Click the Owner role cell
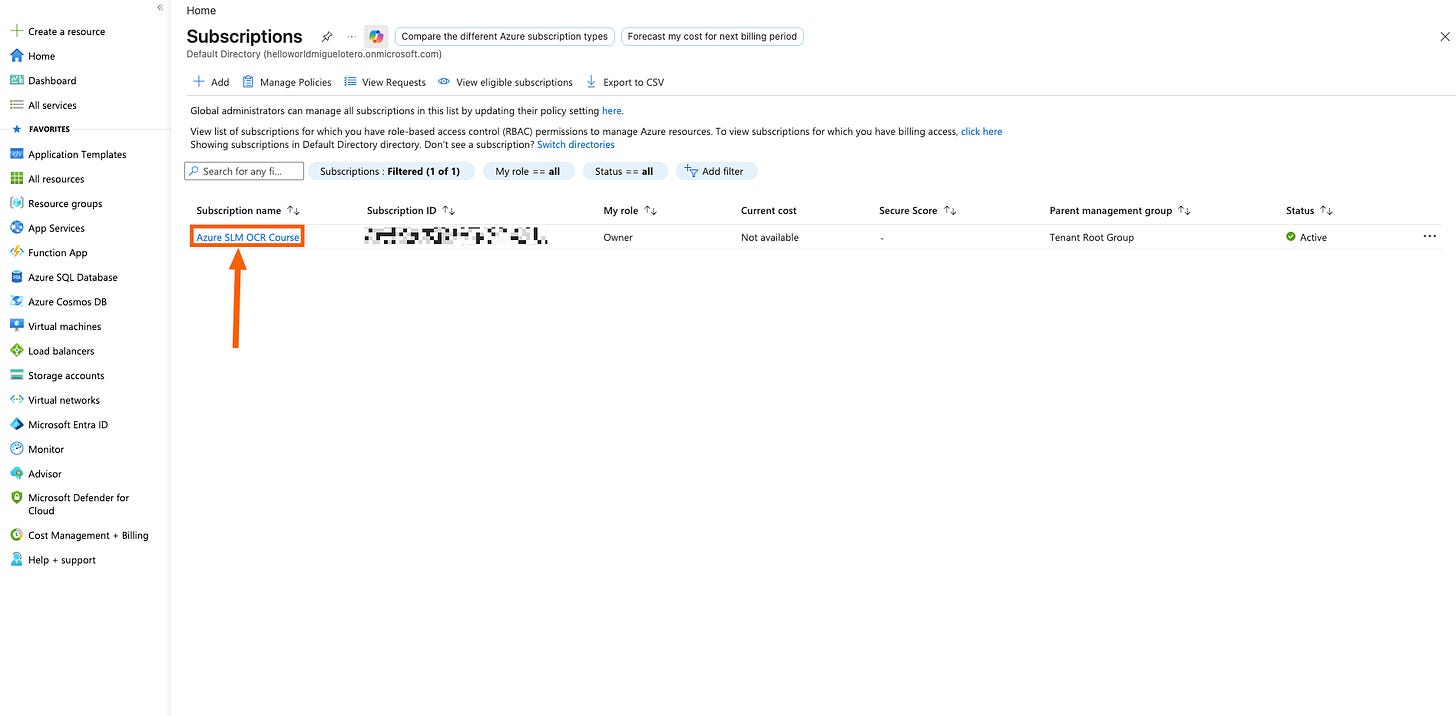Image resolution: width=1456 pixels, height=716 pixels. [x=618, y=237]
